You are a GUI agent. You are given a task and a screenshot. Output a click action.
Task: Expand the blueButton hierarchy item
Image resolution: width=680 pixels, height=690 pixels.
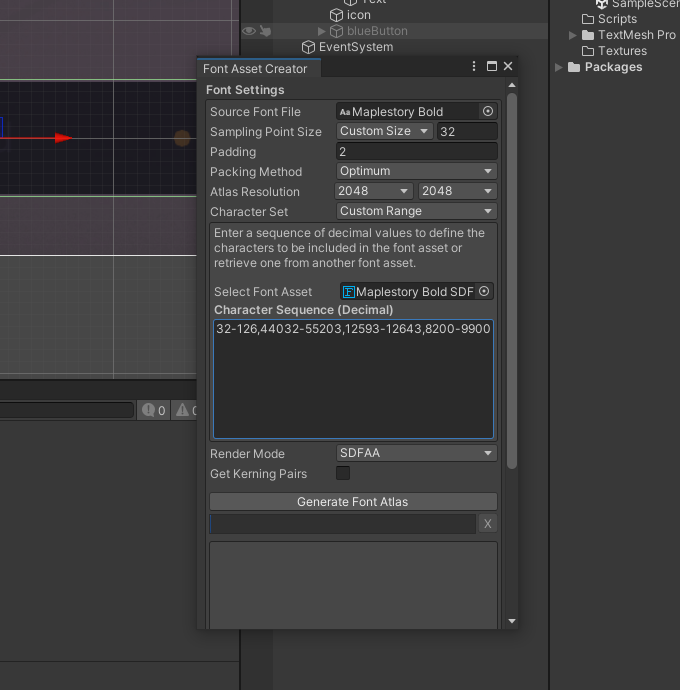click(321, 31)
